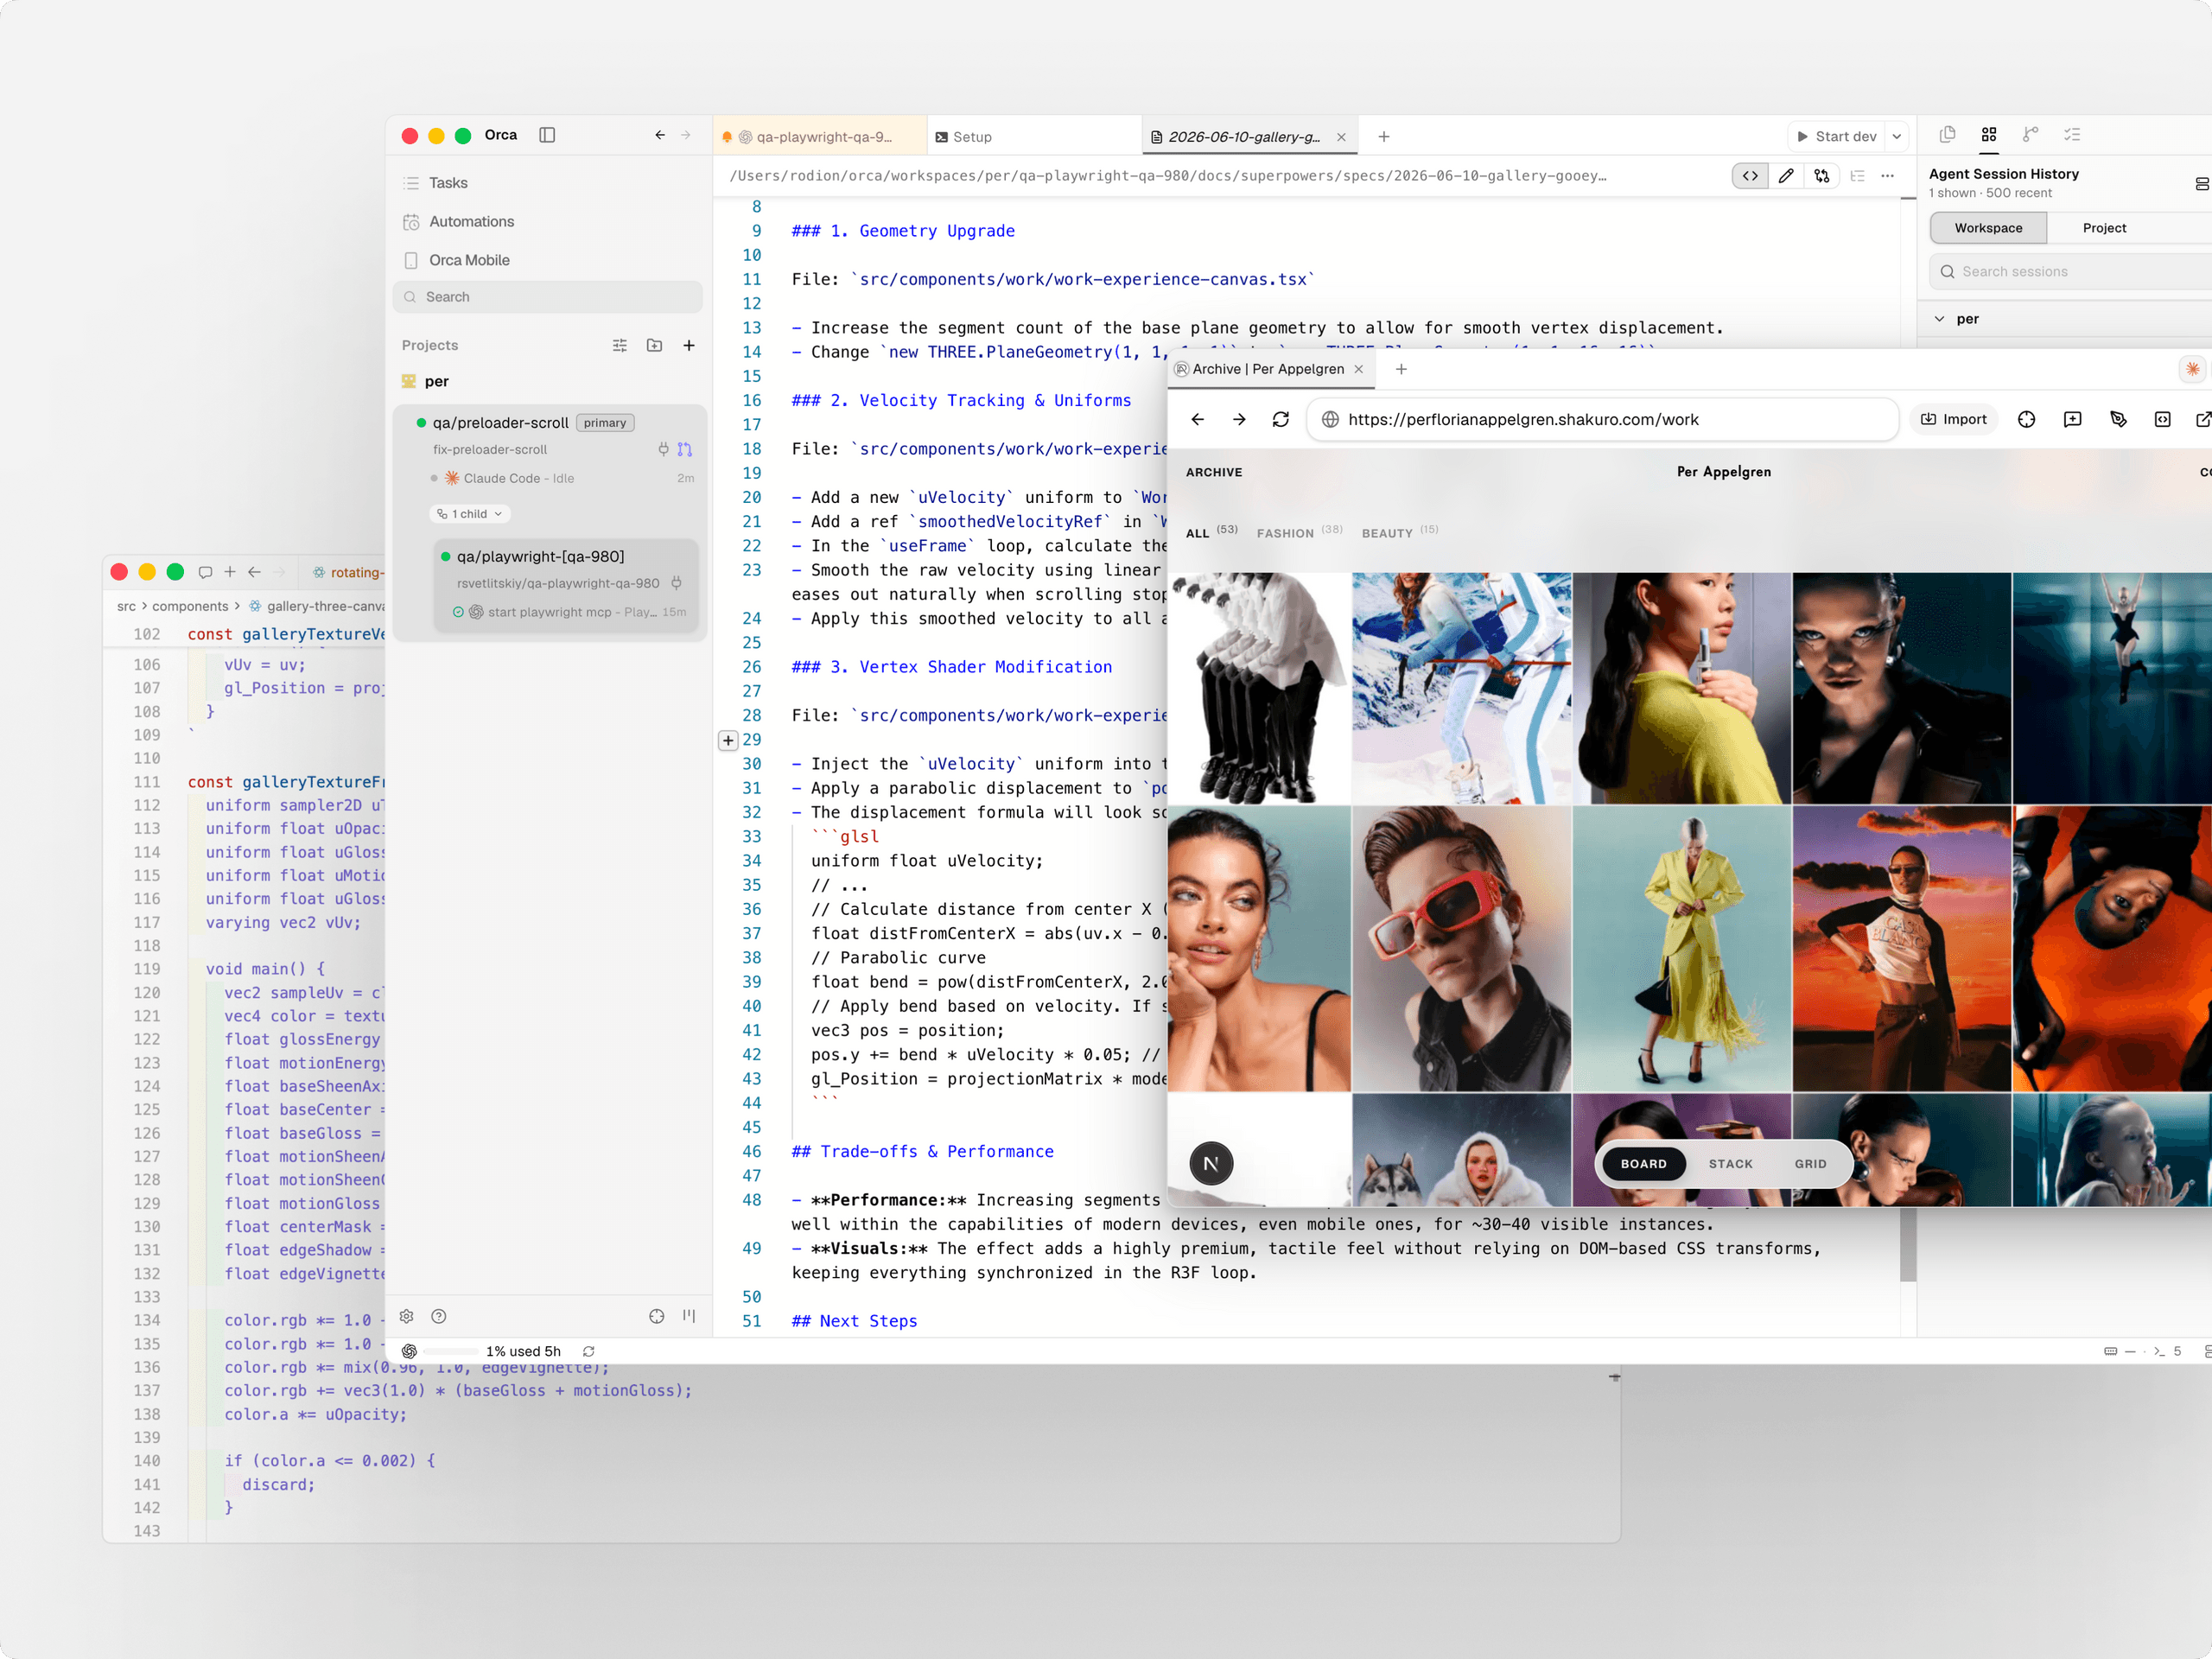The width and height of the screenshot is (2212, 1659).
Task: Click the new folder icon beside Projects
Action: [654, 345]
